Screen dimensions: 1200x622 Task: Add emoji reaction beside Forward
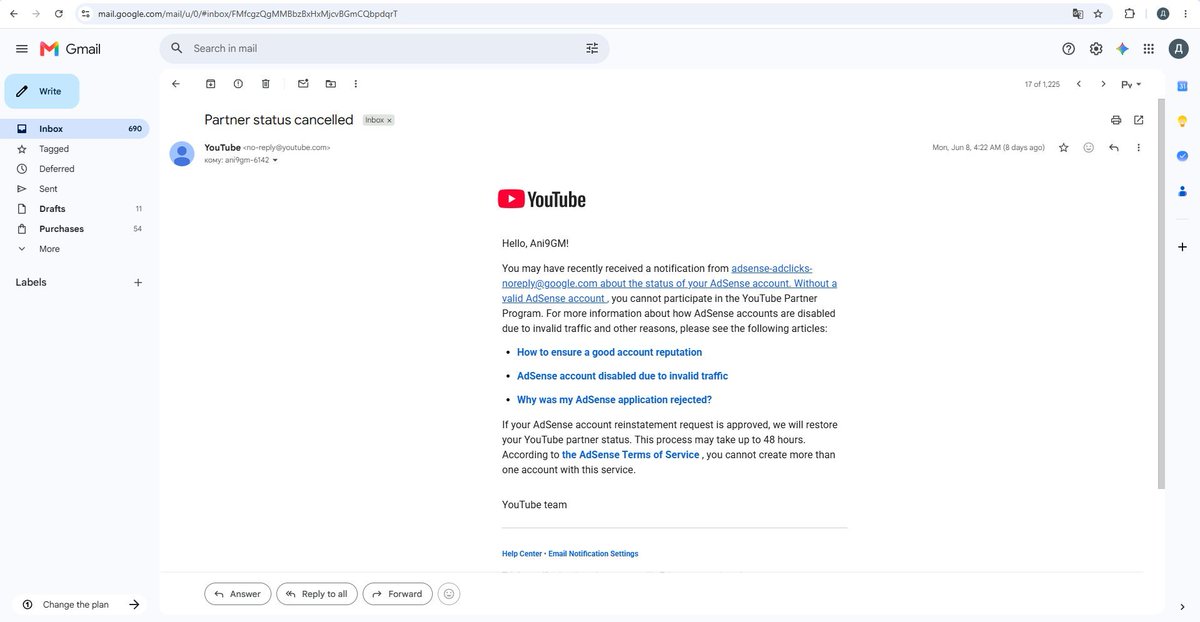pos(450,594)
